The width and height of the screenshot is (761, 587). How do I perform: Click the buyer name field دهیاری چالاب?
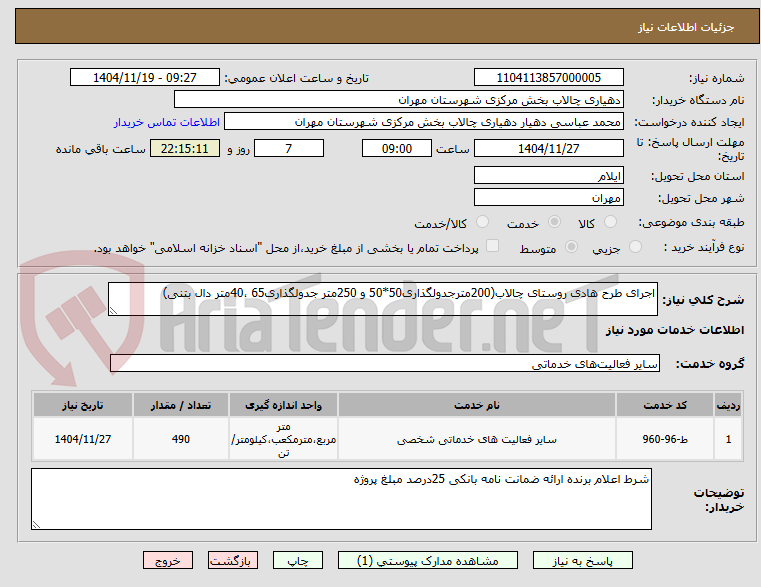398,100
